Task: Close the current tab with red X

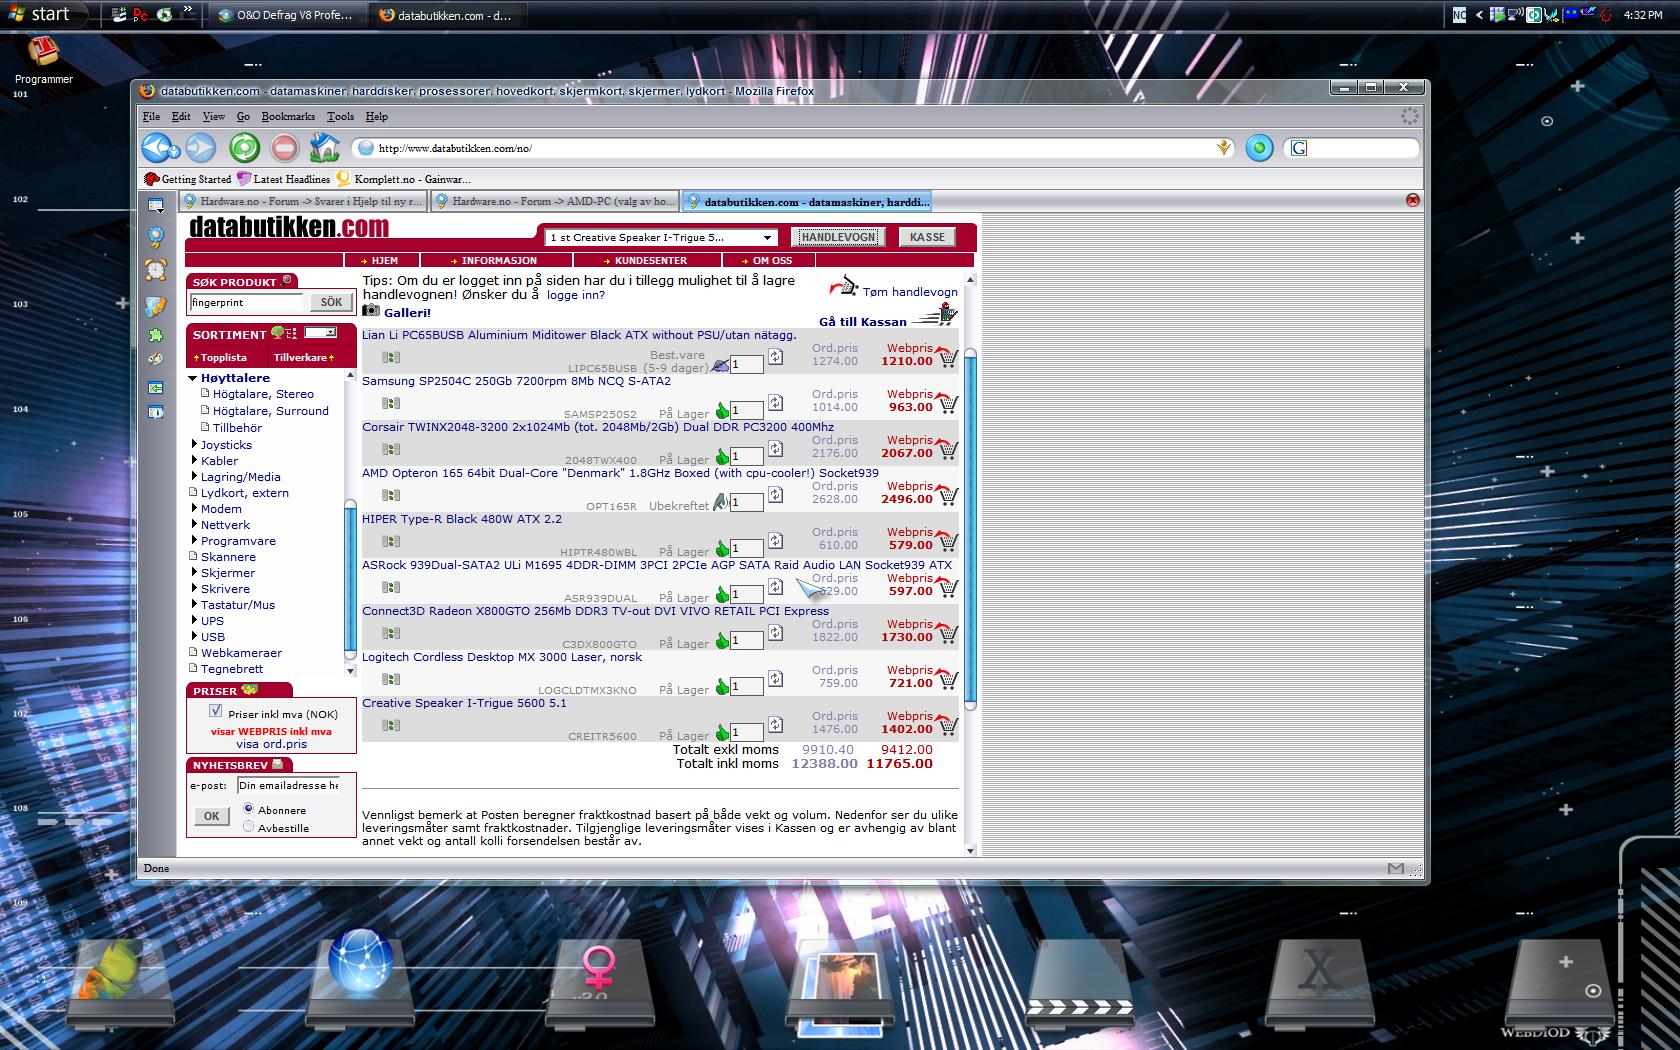Action: (x=1413, y=200)
